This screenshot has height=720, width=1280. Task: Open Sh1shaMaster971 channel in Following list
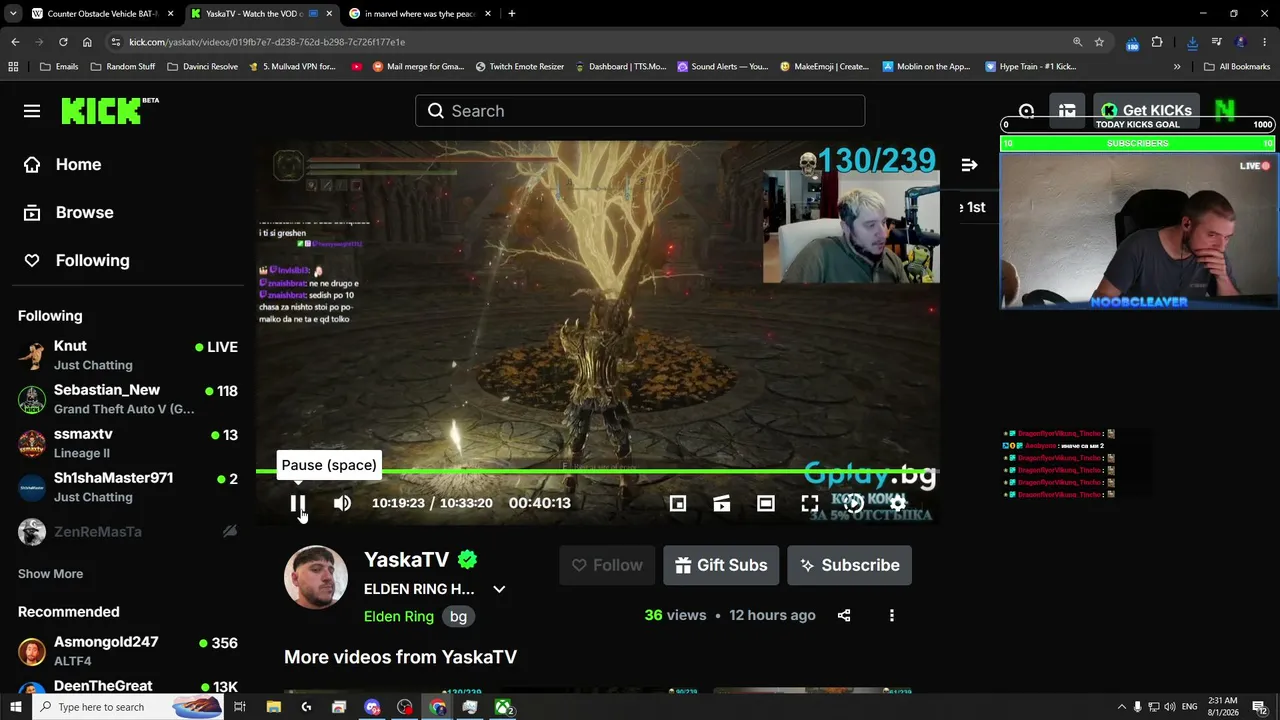click(128, 487)
